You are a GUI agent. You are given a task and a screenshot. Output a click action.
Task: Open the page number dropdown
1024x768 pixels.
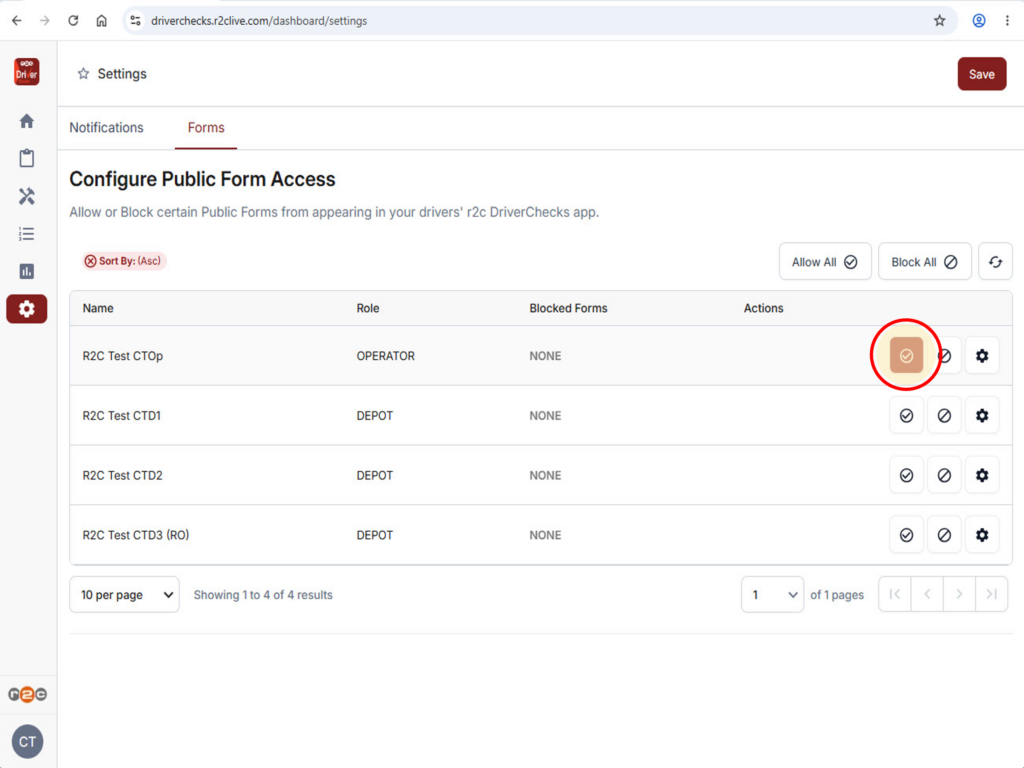pyautogui.click(x=773, y=594)
